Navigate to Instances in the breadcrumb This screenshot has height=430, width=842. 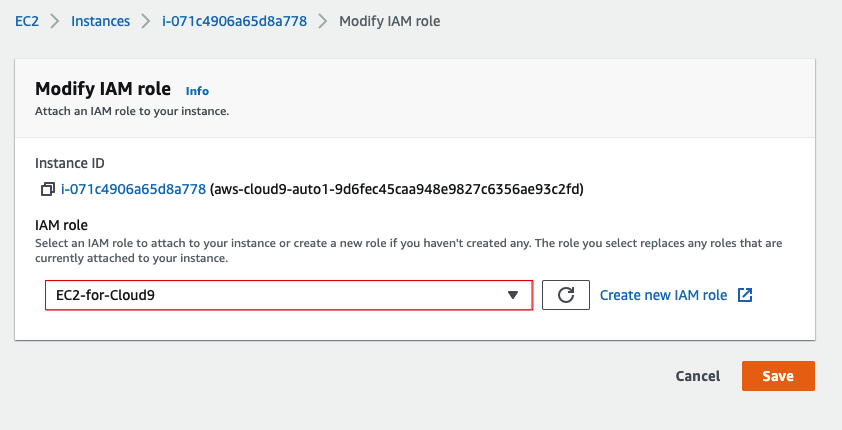(100, 21)
